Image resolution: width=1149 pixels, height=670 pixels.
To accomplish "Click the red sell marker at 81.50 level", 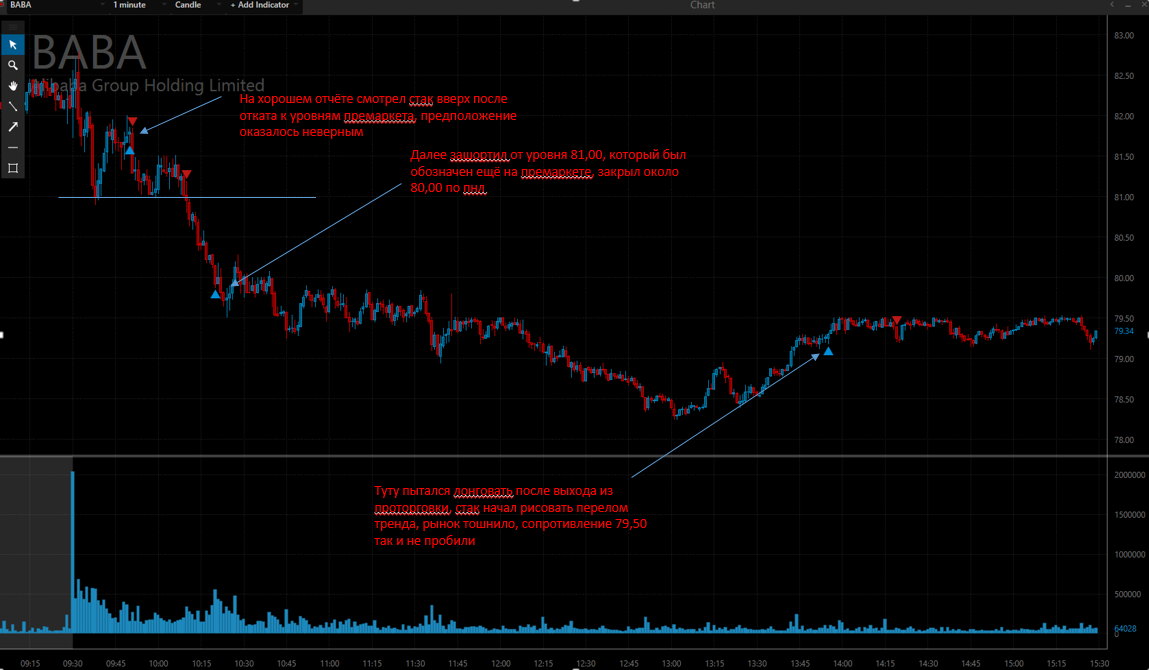I will 187,174.
